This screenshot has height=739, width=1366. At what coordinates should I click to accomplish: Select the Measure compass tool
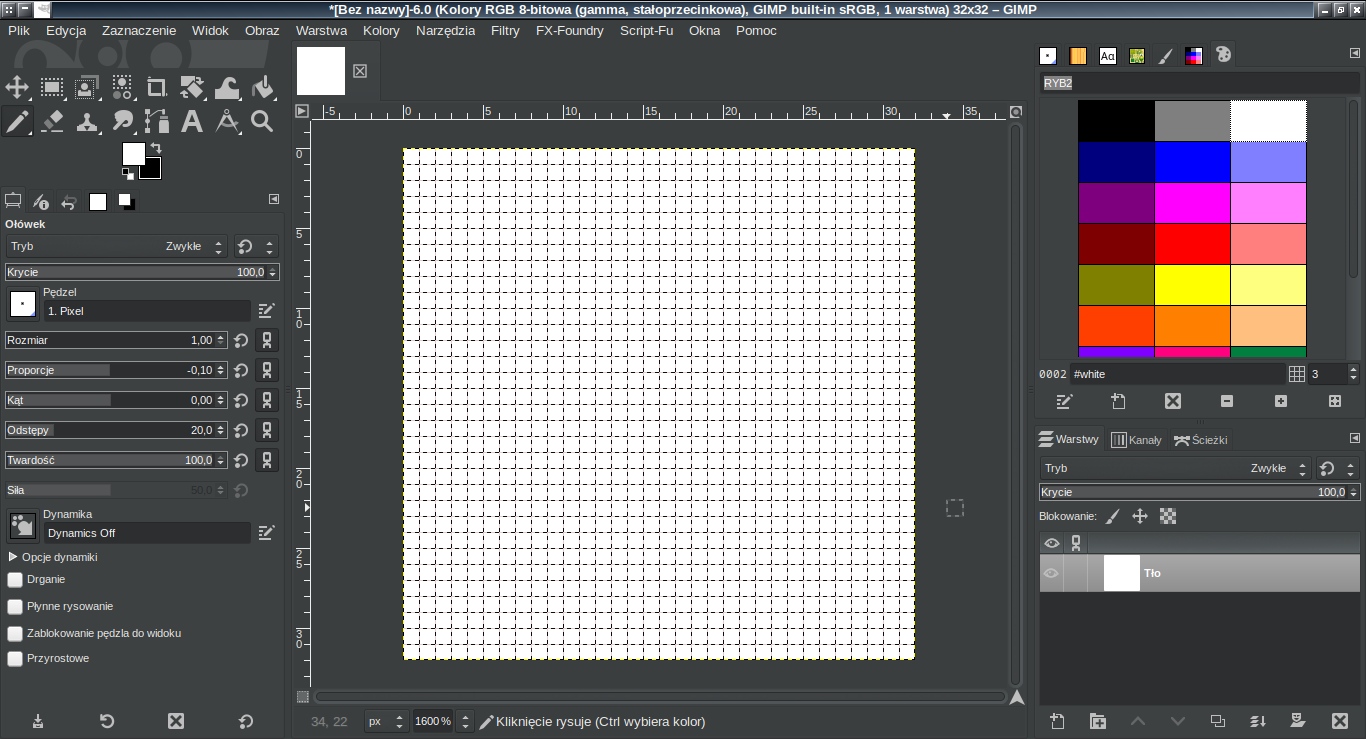click(x=227, y=121)
